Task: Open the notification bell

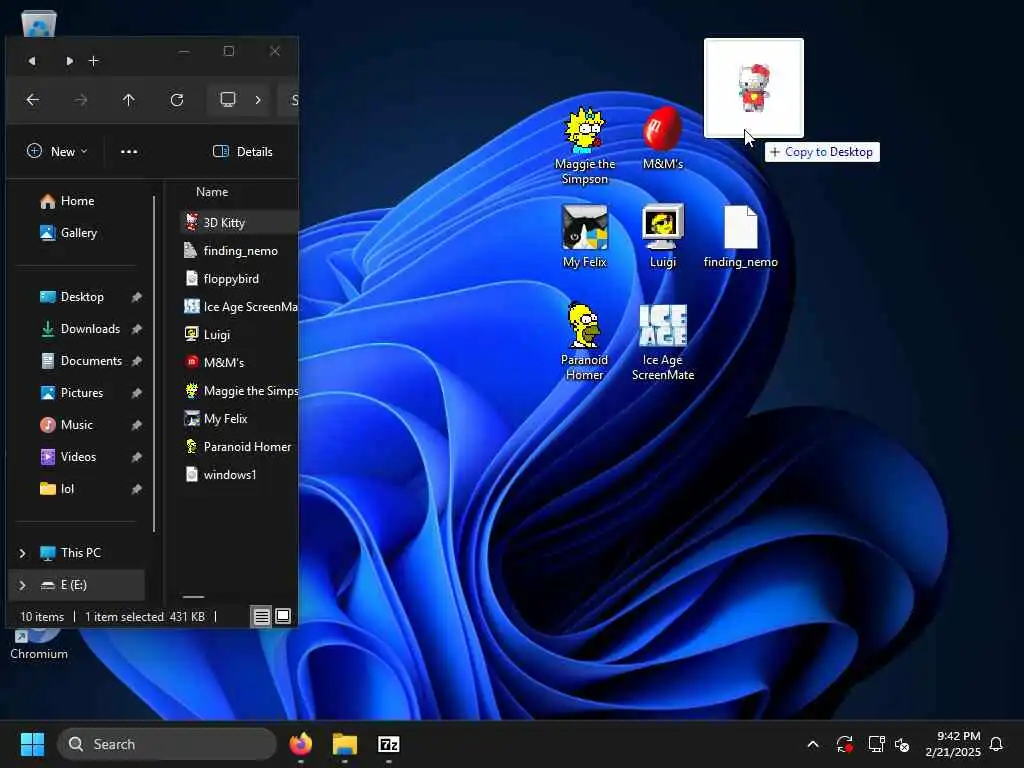Action: click(997, 744)
